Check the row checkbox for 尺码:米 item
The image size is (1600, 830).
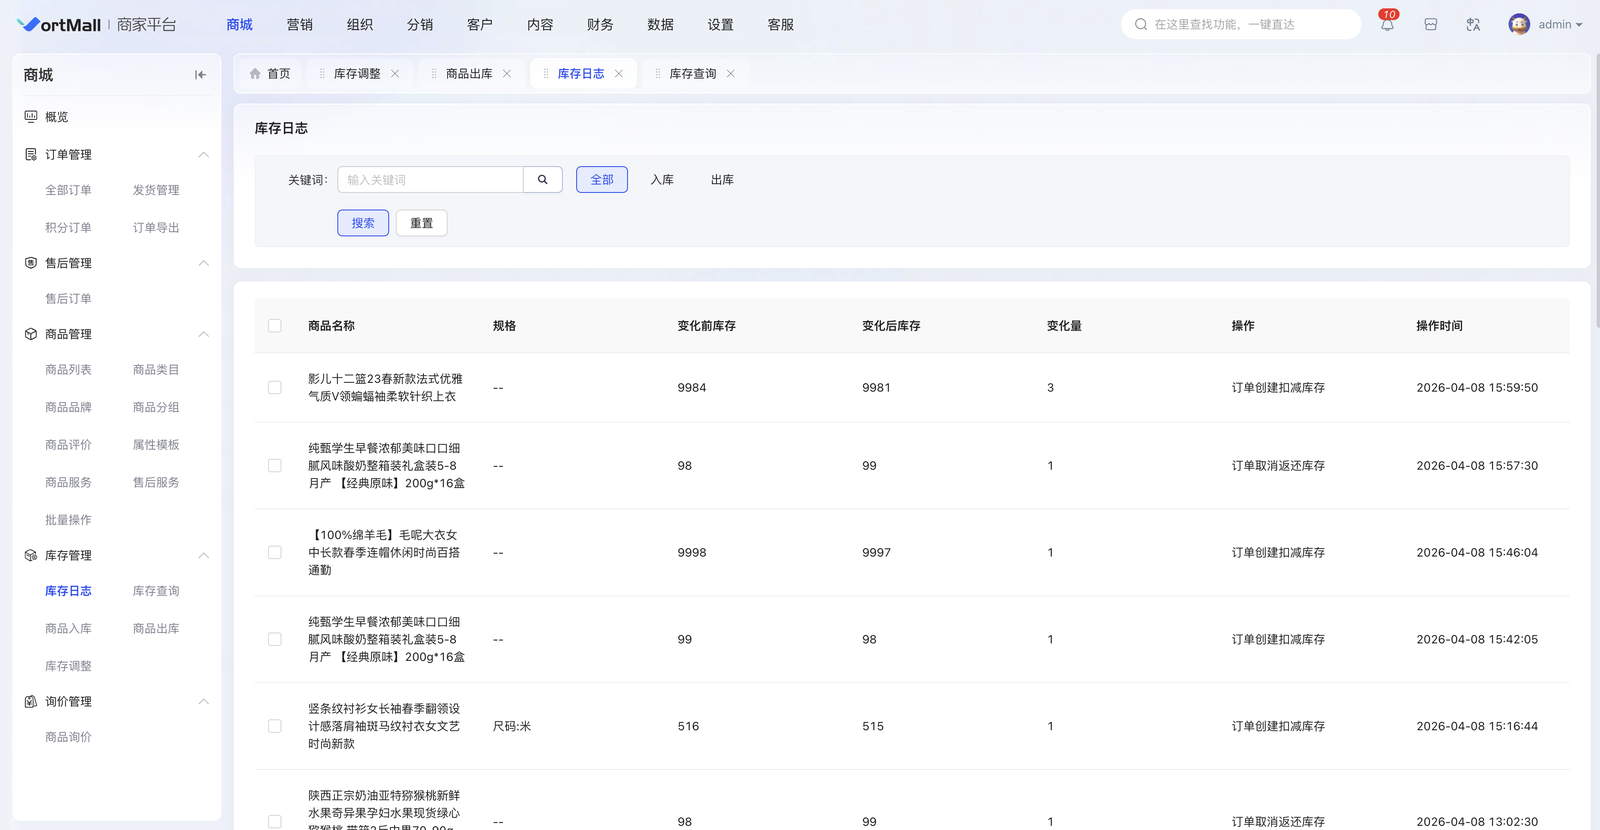click(275, 726)
